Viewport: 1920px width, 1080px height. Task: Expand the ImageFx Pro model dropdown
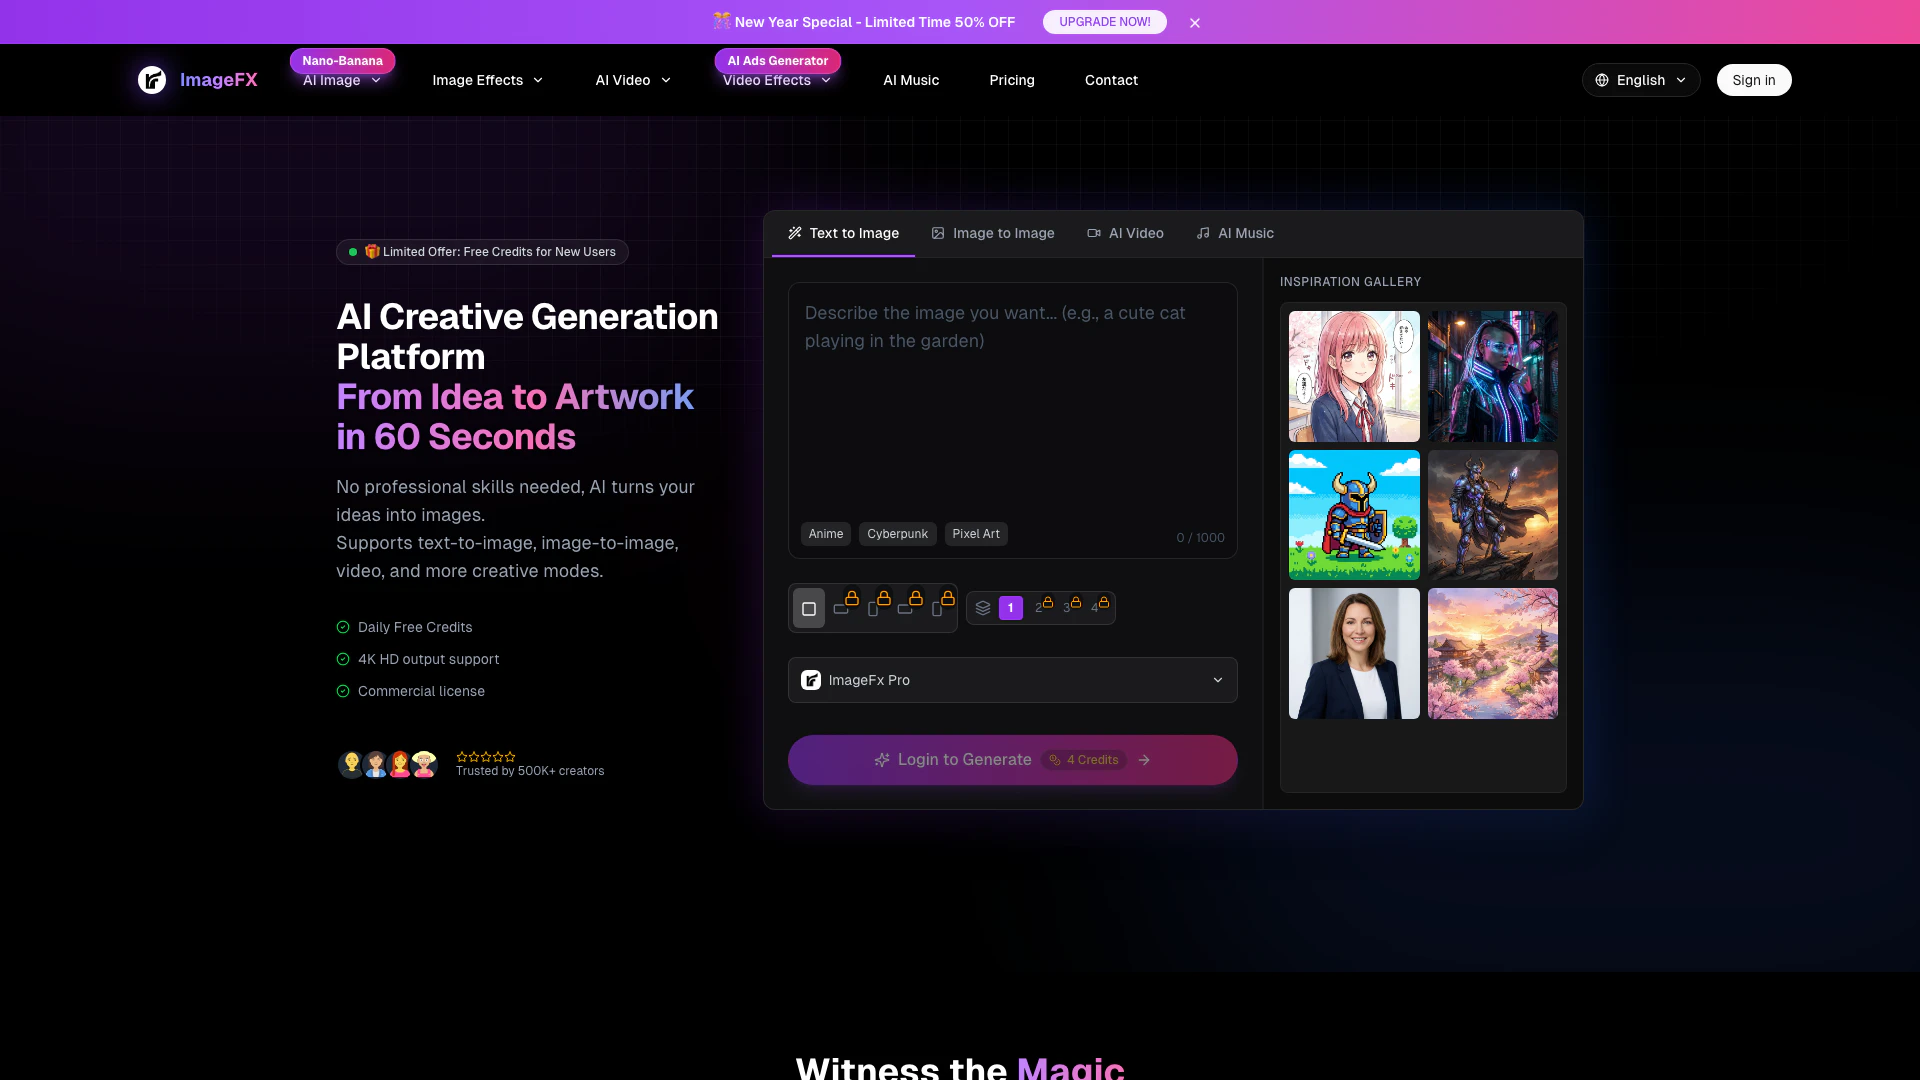pos(1218,680)
